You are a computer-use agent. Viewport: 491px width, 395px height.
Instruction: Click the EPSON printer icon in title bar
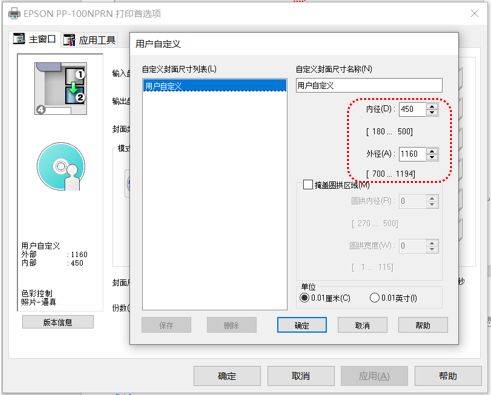[14, 14]
